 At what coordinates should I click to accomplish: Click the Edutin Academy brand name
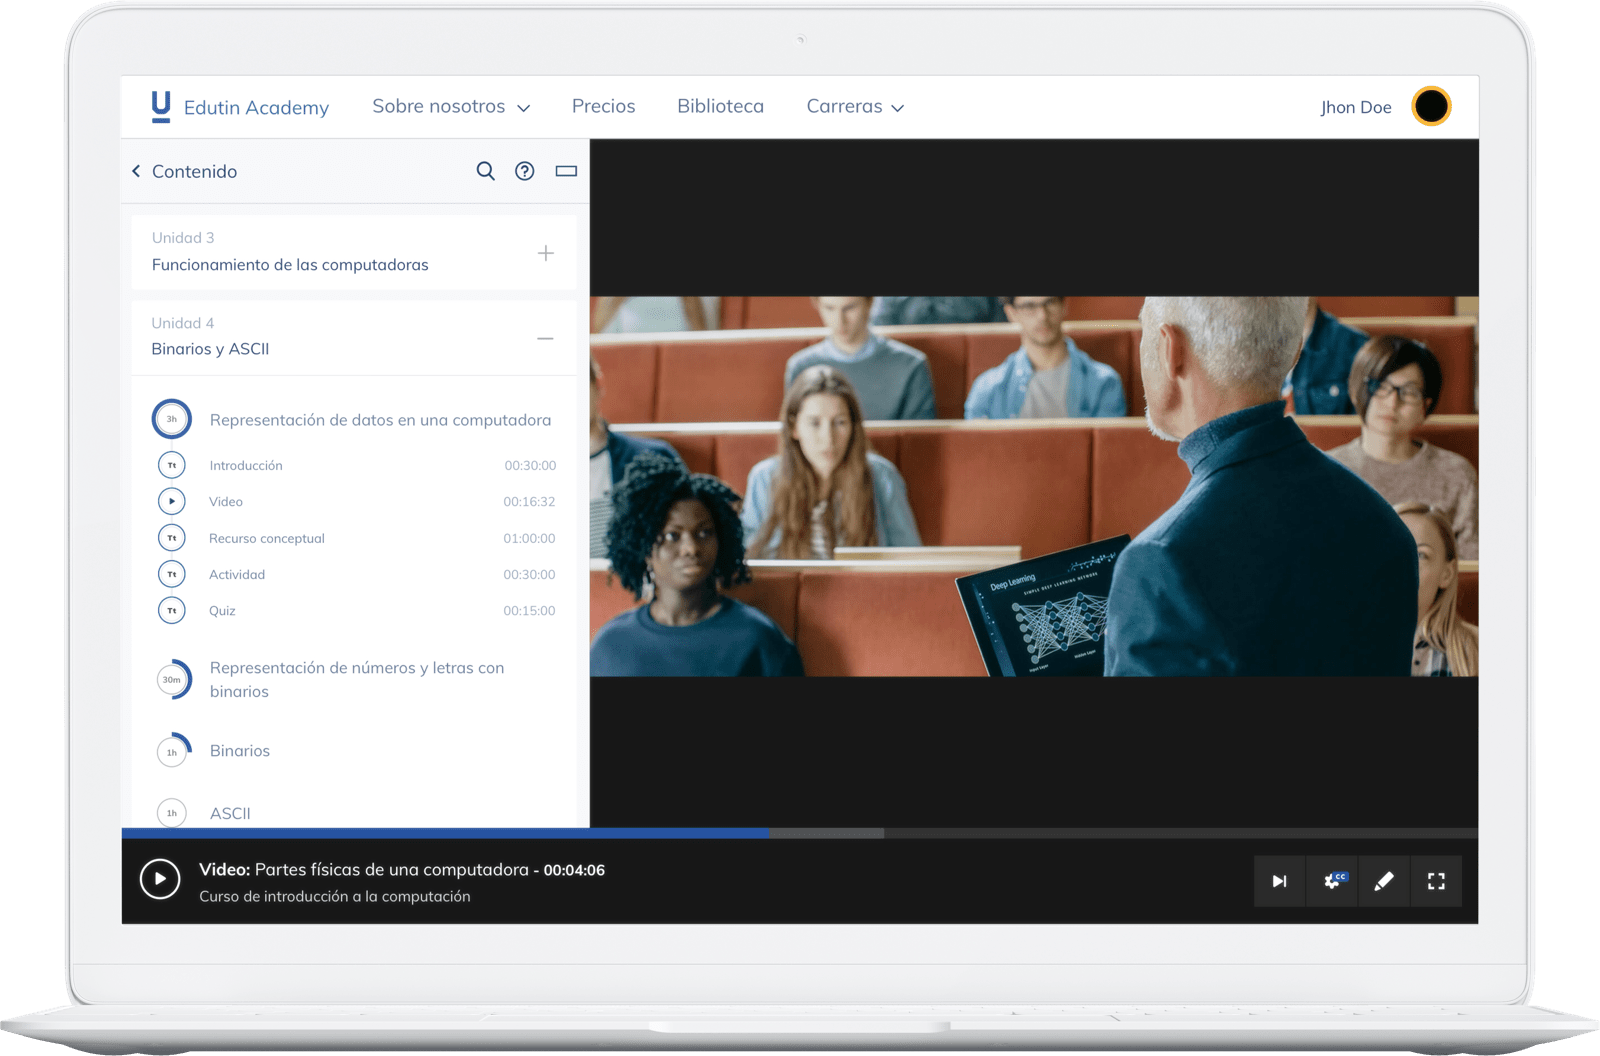(256, 108)
